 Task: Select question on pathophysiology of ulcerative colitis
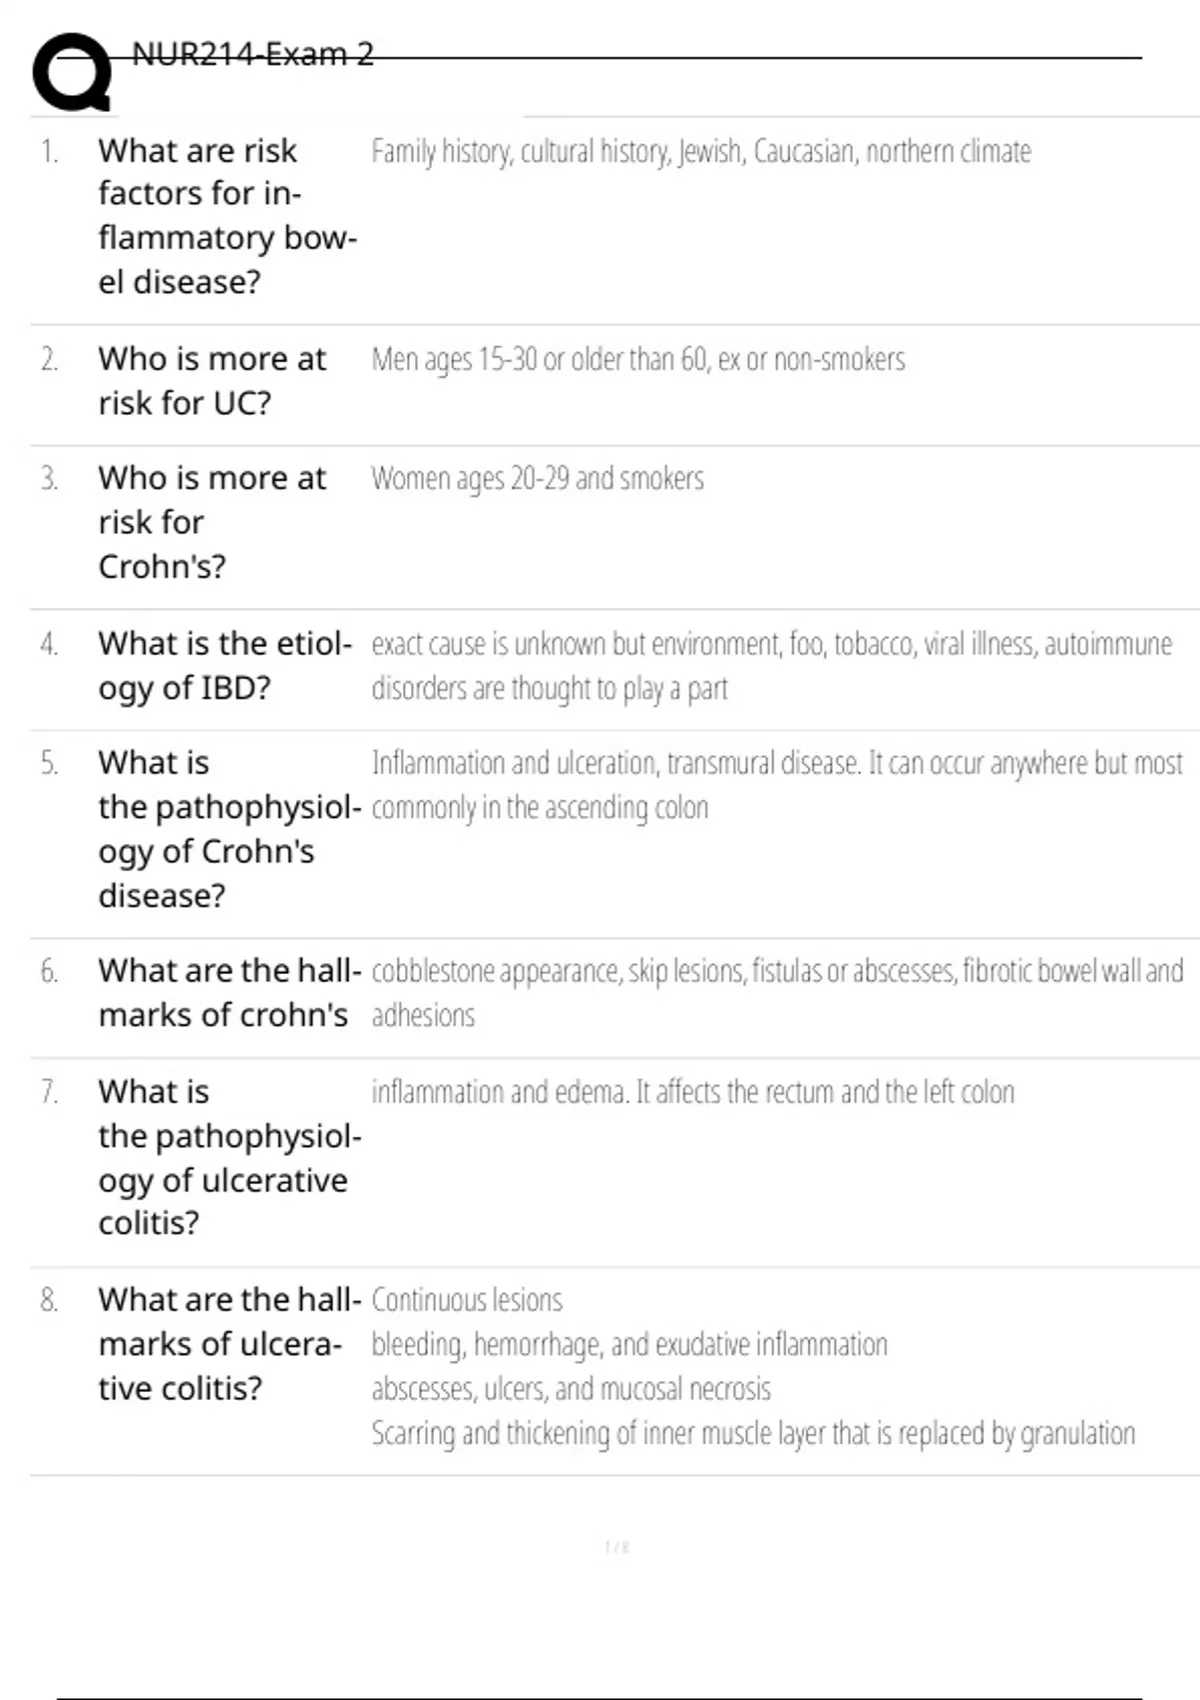point(229,1156)
